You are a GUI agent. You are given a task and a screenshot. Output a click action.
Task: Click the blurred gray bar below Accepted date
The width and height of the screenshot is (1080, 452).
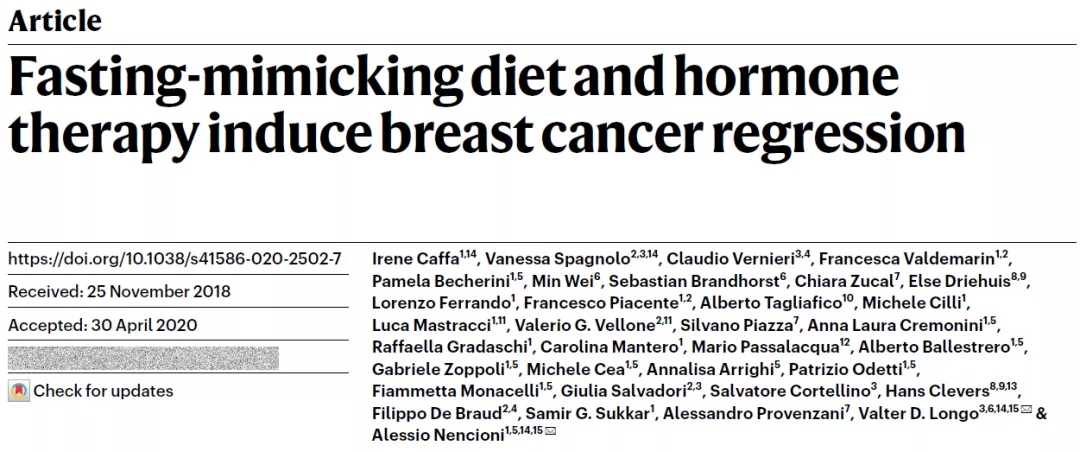point(143,358)
